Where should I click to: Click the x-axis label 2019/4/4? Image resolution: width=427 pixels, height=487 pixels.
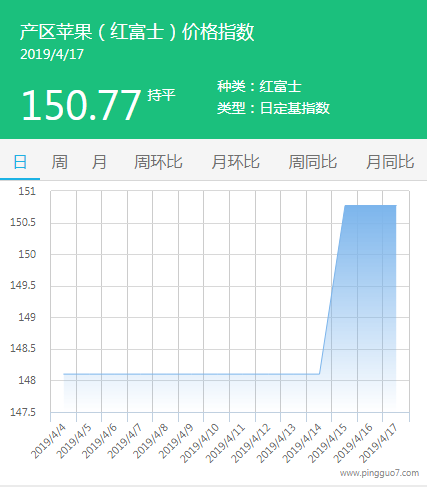coord(48,442)
